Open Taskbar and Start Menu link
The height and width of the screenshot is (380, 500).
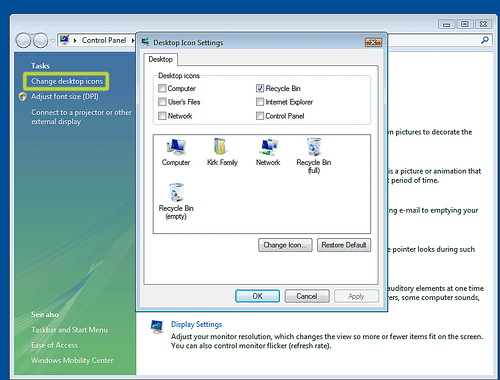pyautogui.click(x=69, y=330)
